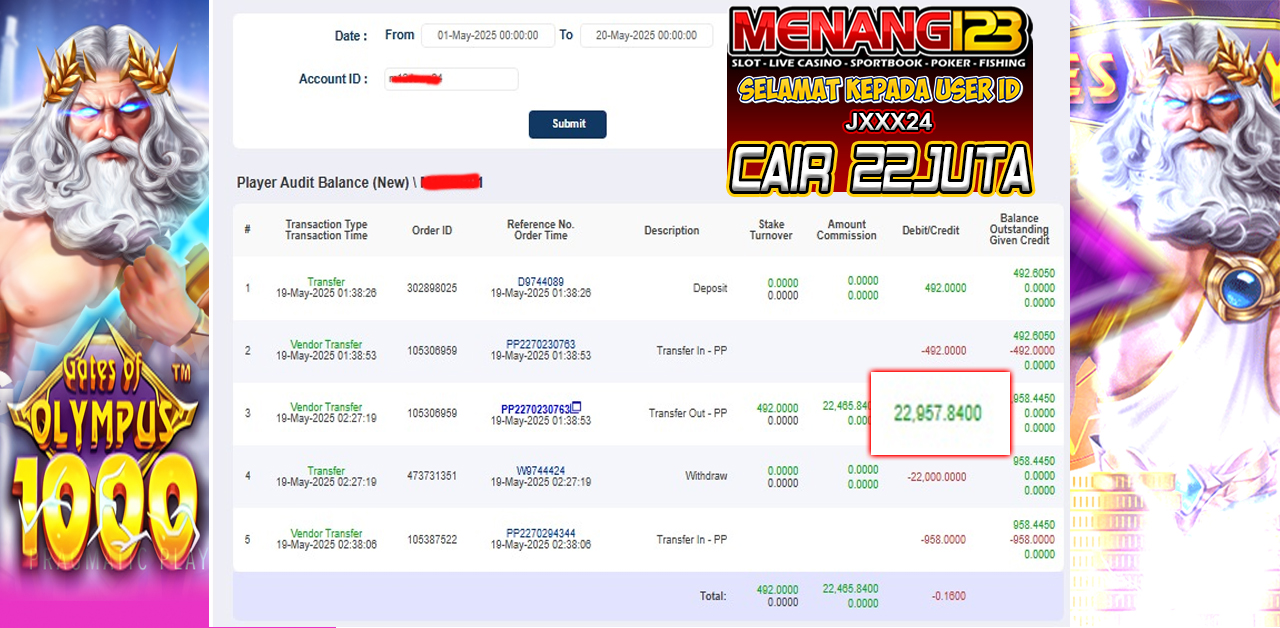The width and height of the screenshot is (1280, 628).
Task: Select the total debit/credit value '-0.1600'
Action: click(x=949, y=596)
